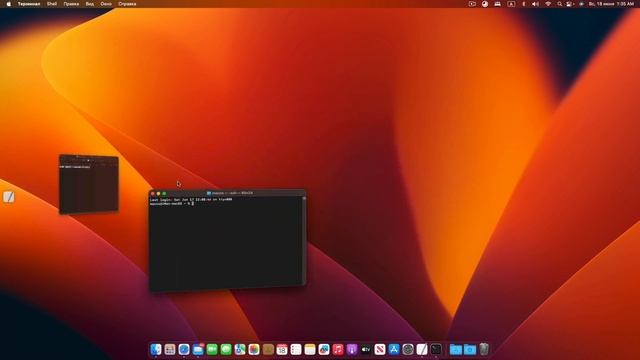
Task: Open the Shell menu
Action: 52,4
